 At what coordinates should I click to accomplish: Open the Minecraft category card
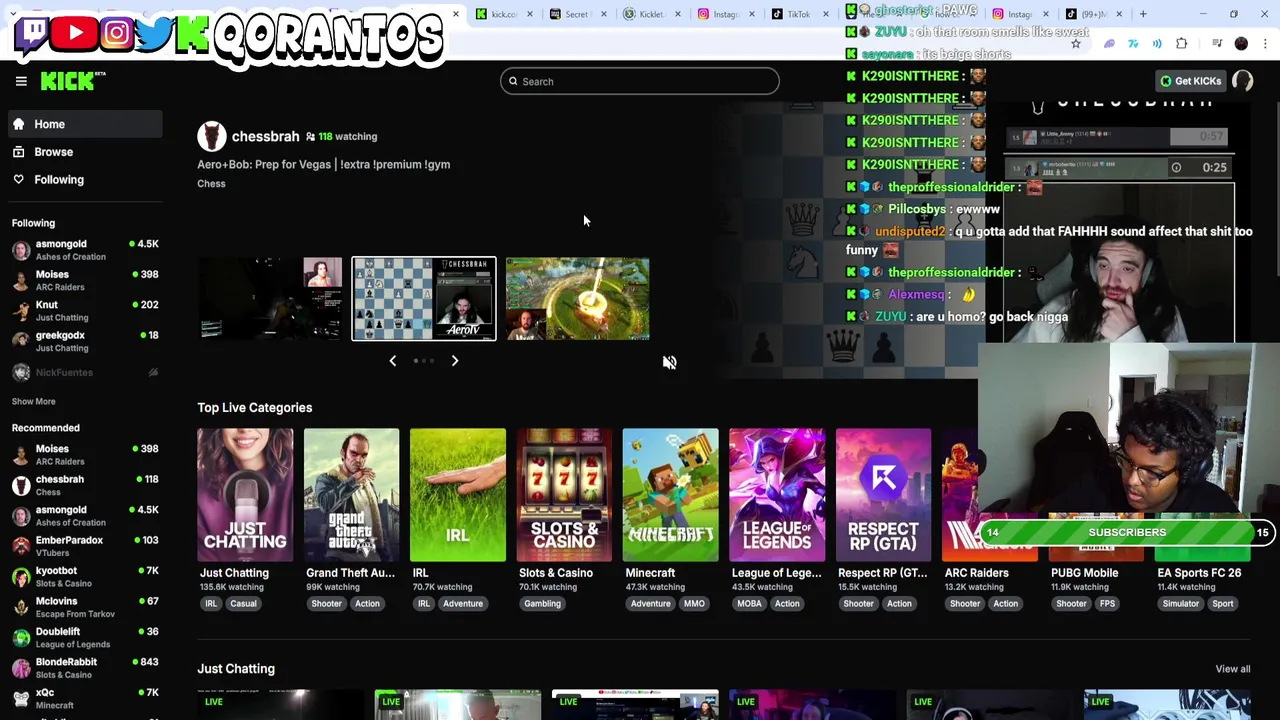point(670,495)
